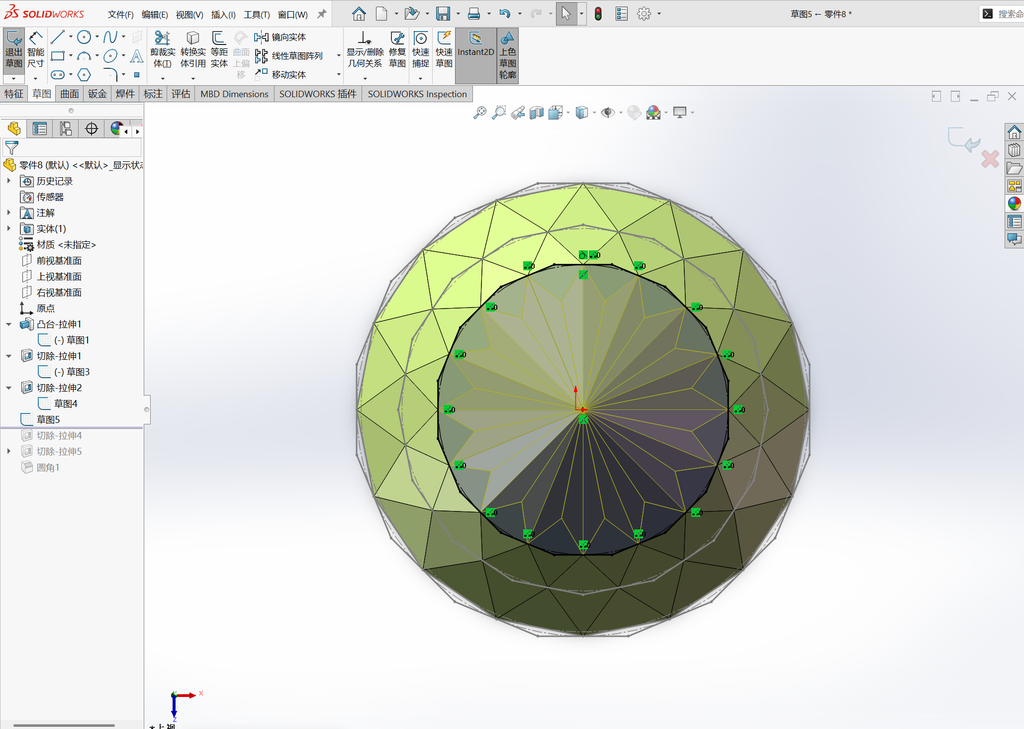
Task: Switch to the 曲面 tab
Action: tap(69, 94)
